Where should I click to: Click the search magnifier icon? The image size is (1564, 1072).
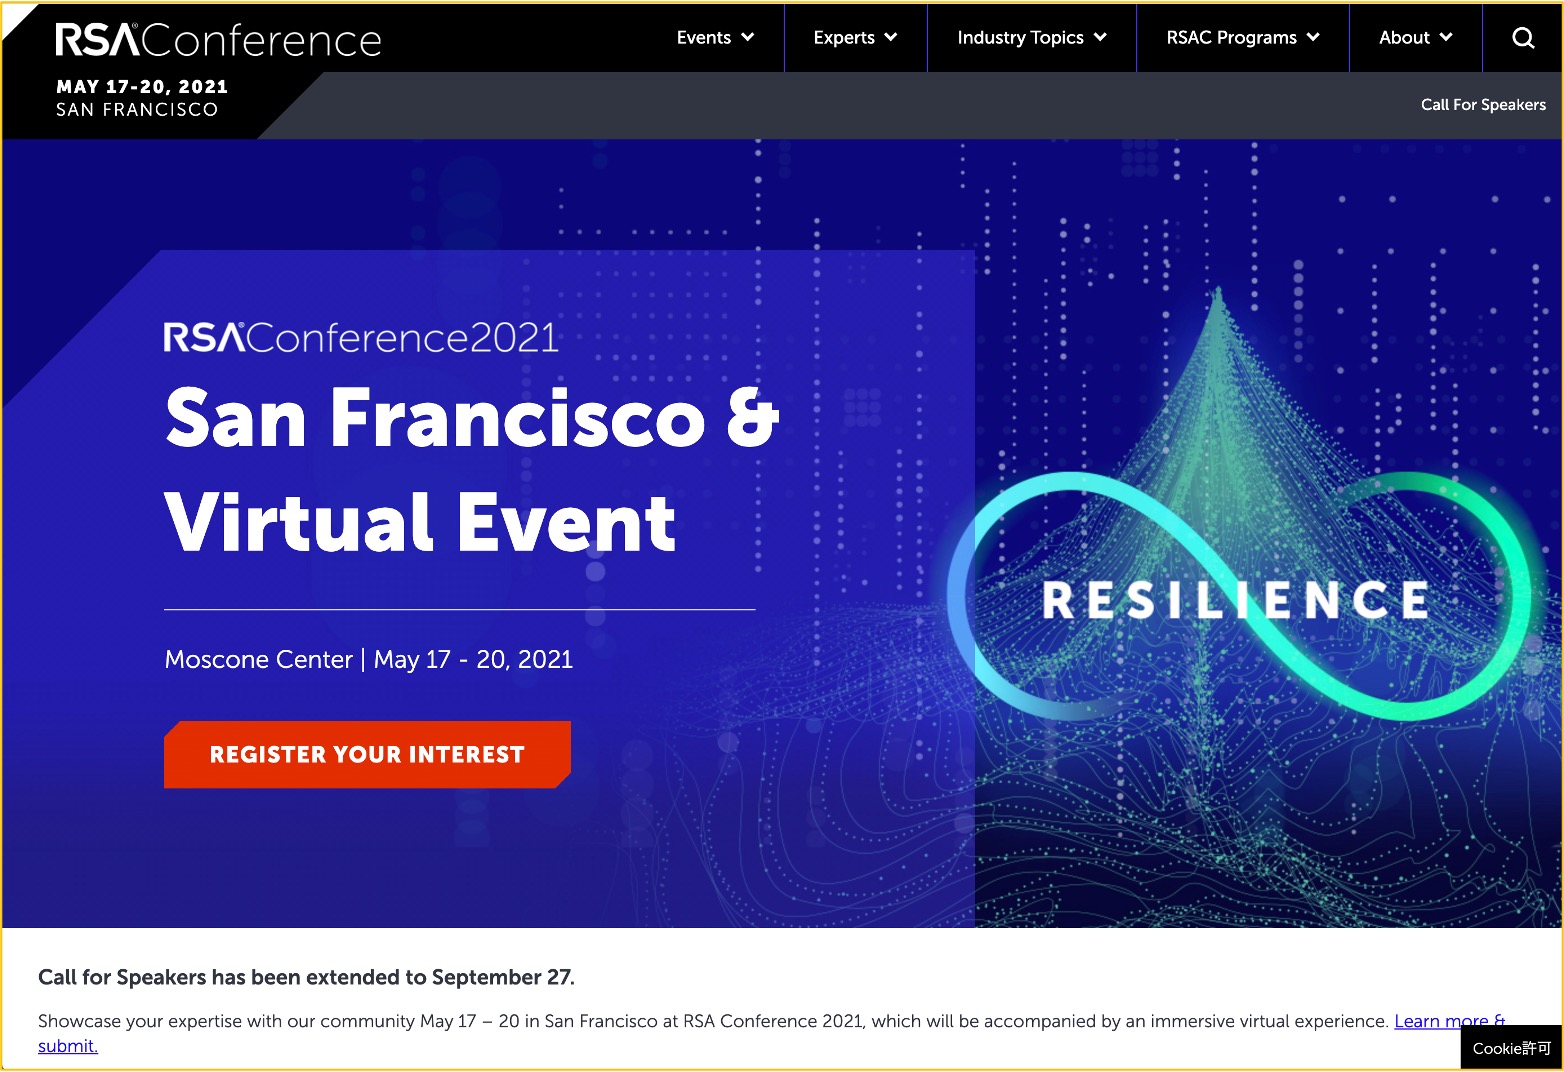[x=1523, y=38]
